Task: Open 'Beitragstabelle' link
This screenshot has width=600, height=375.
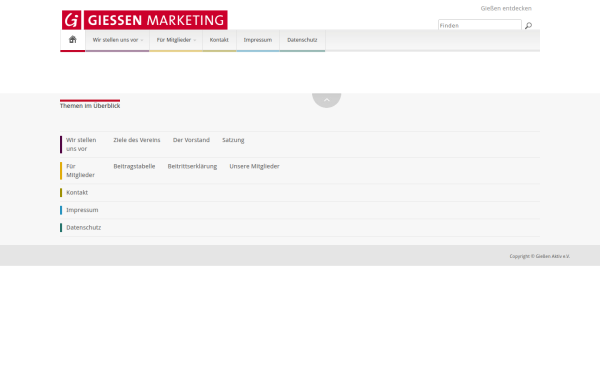Action: coord(134,166)
